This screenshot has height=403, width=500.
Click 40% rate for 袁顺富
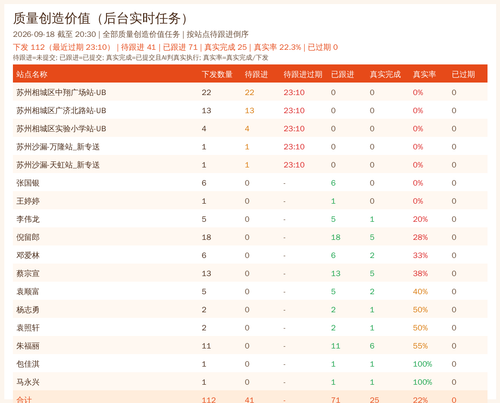point(420,291)
